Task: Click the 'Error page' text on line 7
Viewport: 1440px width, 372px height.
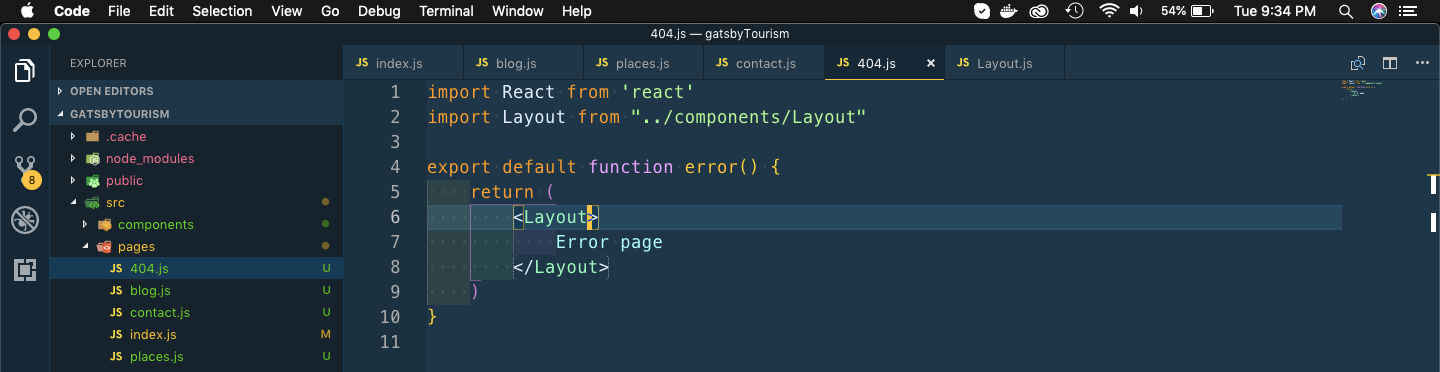Action: pyautogui.click(x=609, y=242)
